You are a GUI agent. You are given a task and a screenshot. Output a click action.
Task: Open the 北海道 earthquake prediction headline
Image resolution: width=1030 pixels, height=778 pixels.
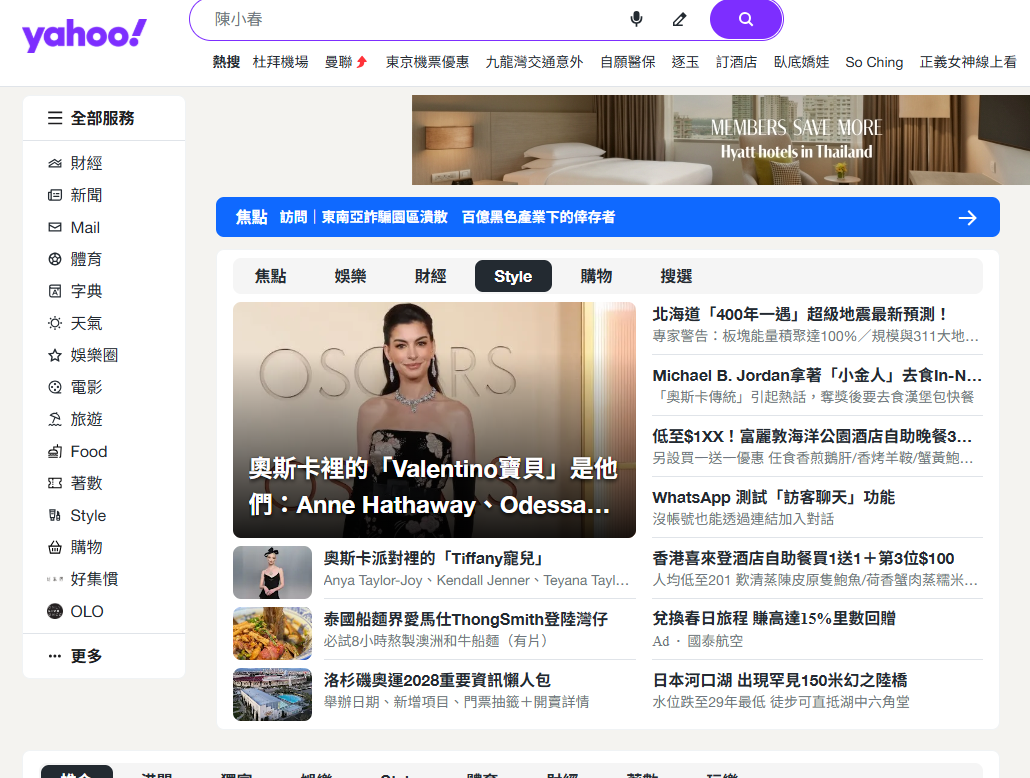tap(800, 314)
